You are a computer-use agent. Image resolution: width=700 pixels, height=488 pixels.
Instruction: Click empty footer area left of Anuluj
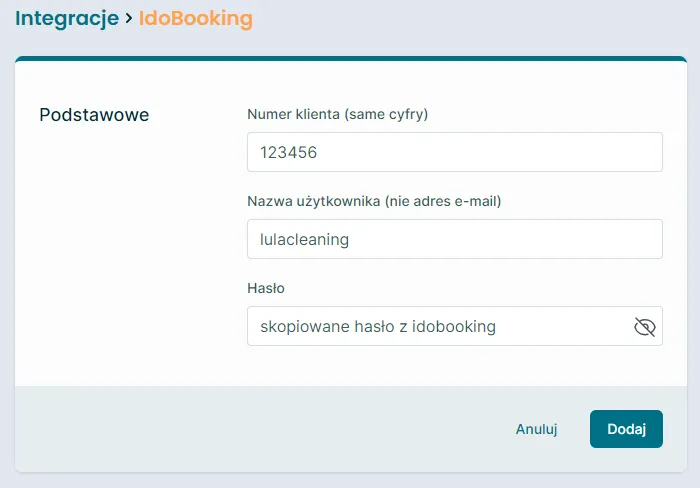pos(250,429)
